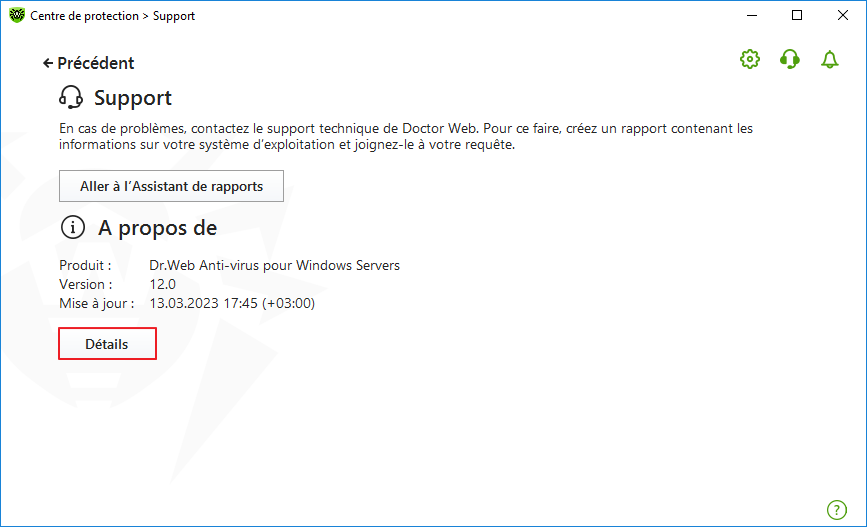Click the back arrow next to Précédent
This screenshot has width=867, height=527.
(x=48, y=64)
